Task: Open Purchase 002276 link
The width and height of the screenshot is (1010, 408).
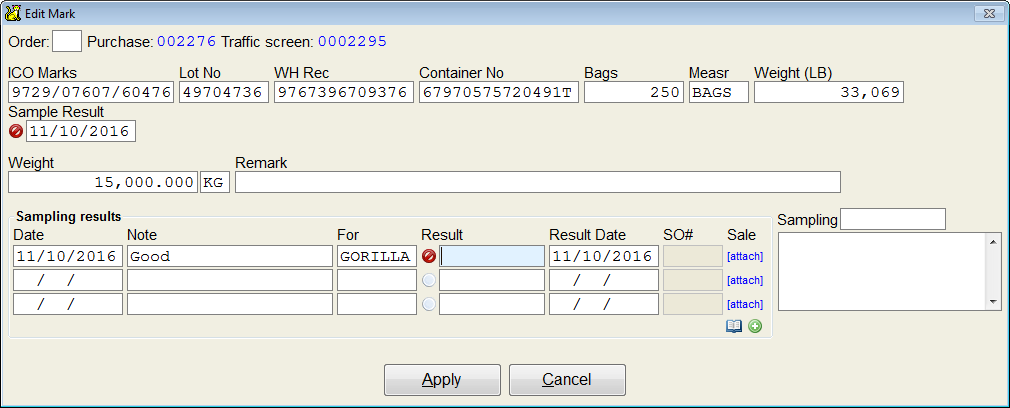Action: (x=187, y=42)
